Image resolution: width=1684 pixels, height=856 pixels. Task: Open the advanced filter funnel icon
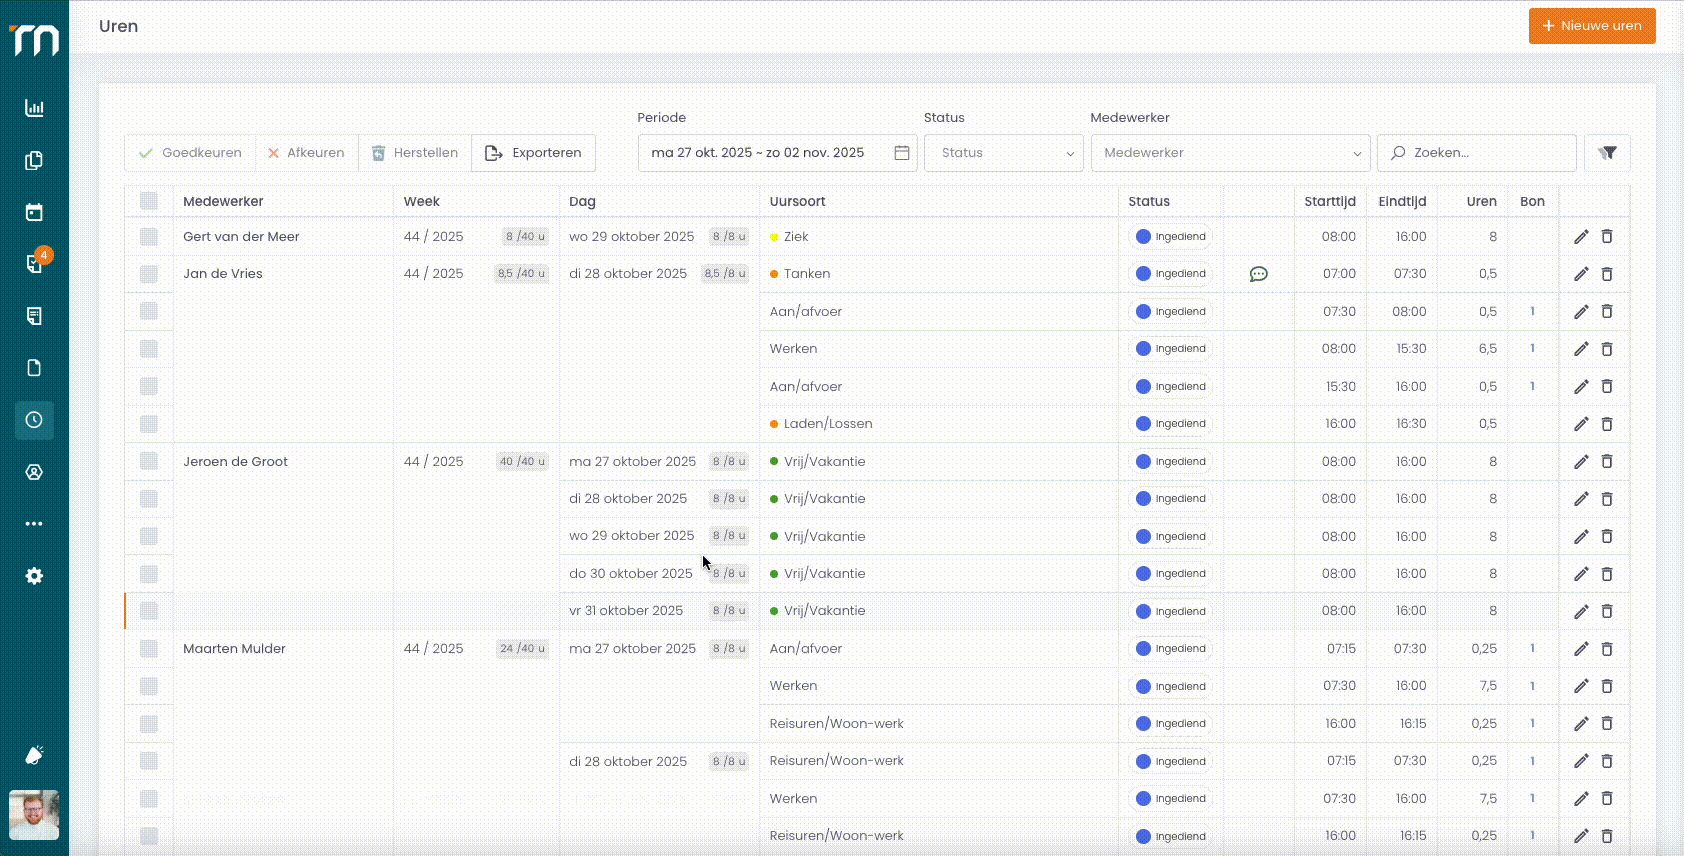[1607, 153]
